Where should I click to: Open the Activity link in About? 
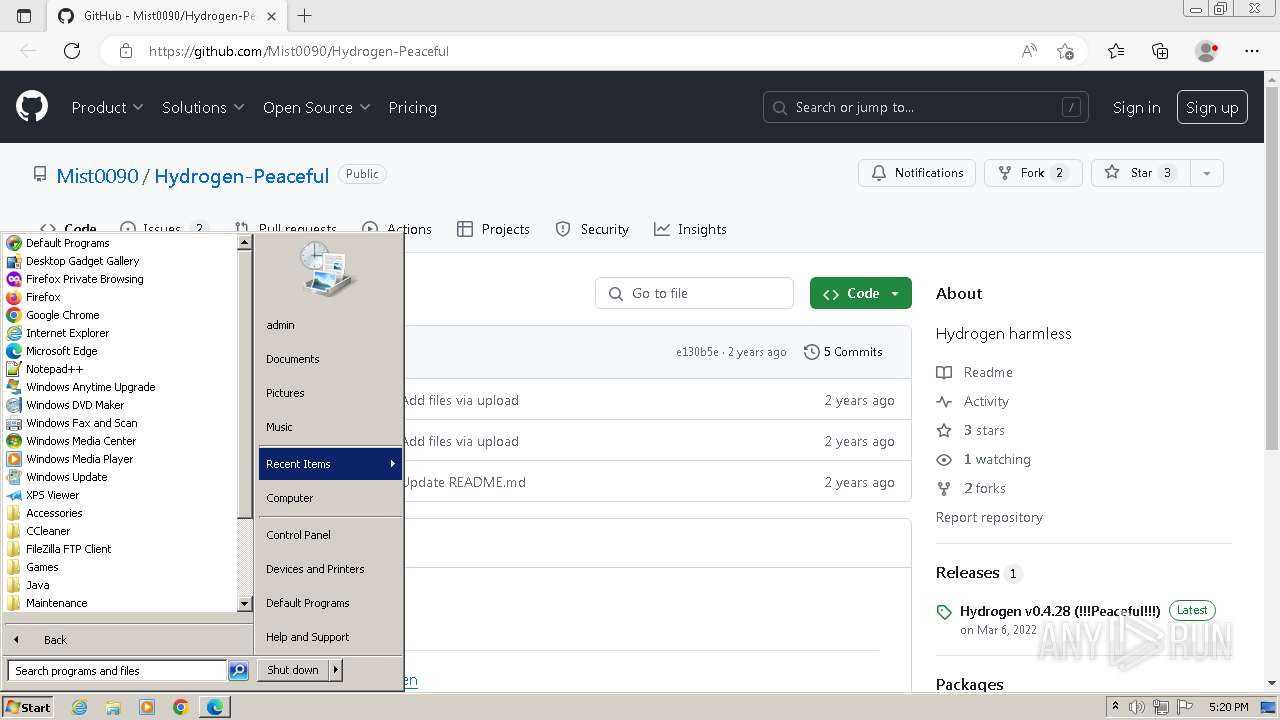coord(986,401)
